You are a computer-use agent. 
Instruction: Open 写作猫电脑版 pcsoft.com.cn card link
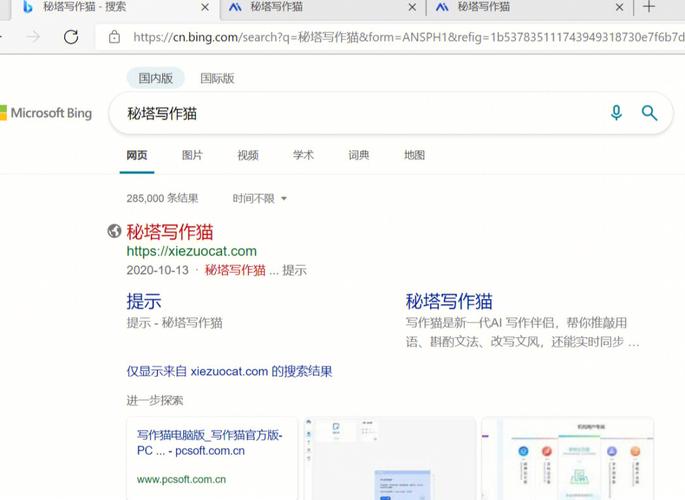tap(210, 443)
